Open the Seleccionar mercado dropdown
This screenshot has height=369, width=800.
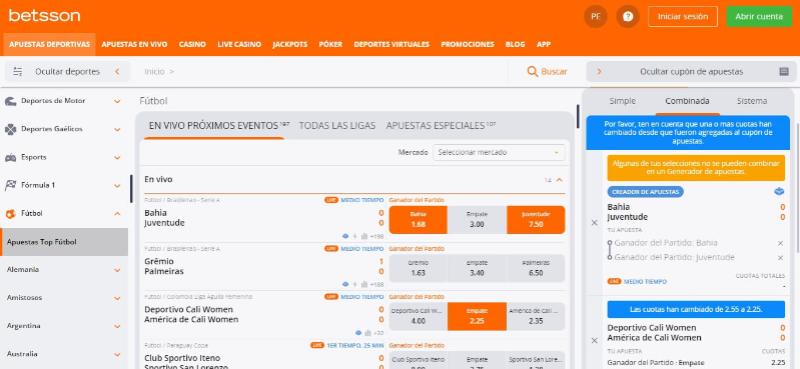click(498, 152)
